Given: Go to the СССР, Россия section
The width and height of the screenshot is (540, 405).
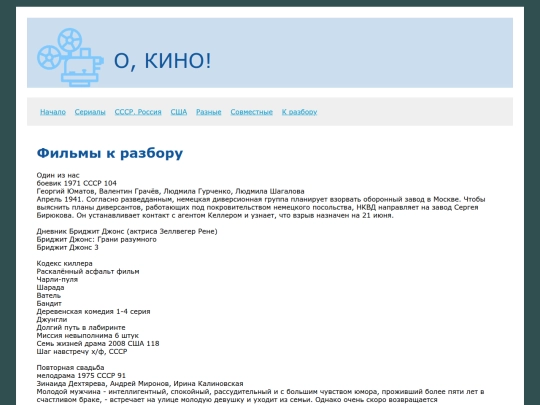Looking at the screenshot, I should (x=138, y=112).
